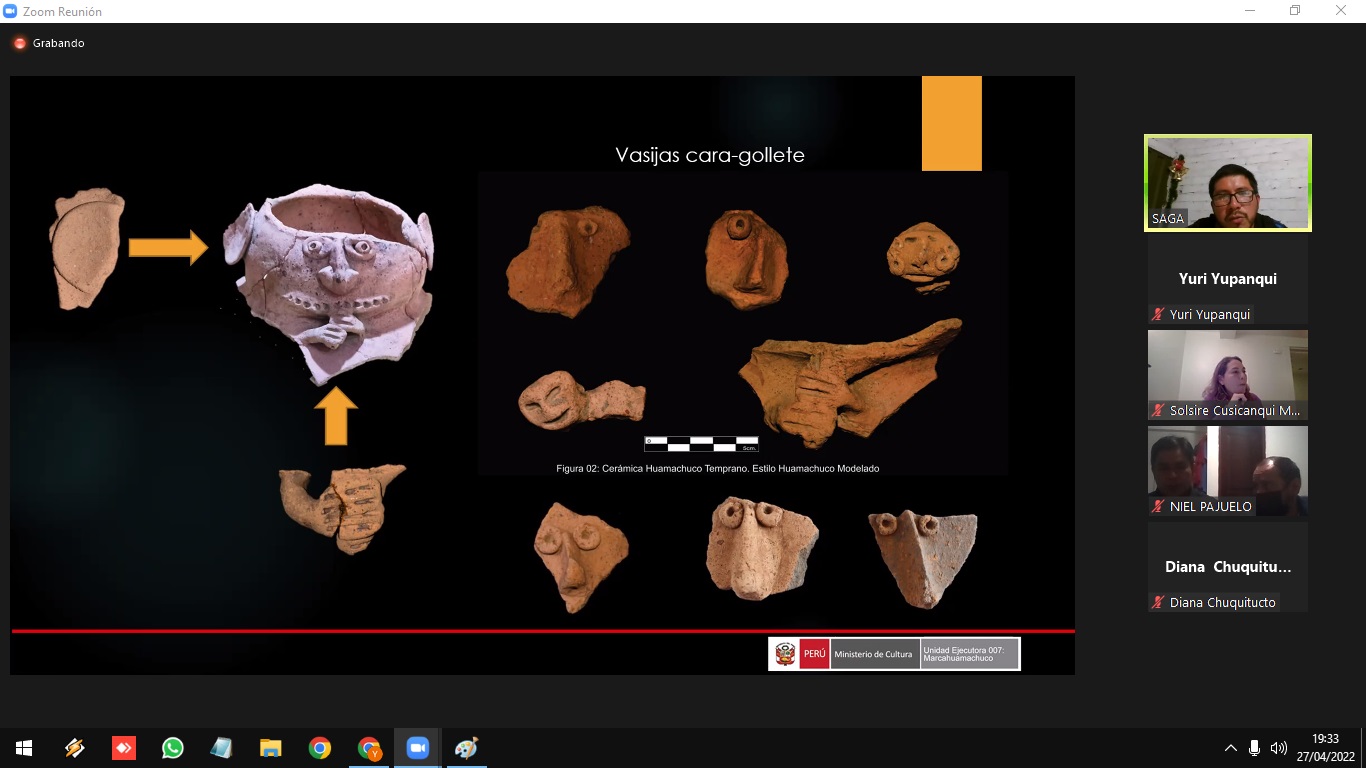Click muted mic icon beside Solsire Cusicanqui

[1158, 410]
